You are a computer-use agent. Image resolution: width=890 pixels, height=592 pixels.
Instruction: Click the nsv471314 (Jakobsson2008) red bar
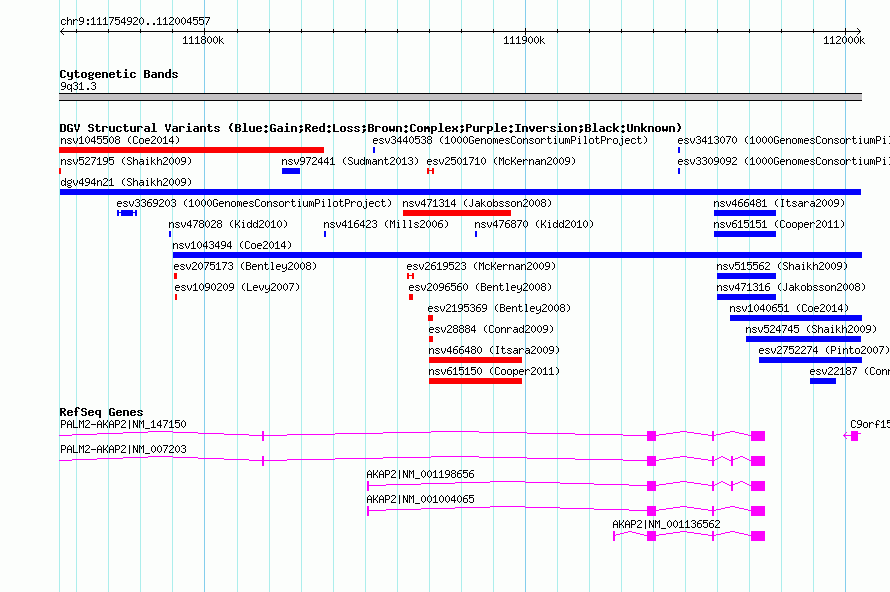click(x=456, y=213)
